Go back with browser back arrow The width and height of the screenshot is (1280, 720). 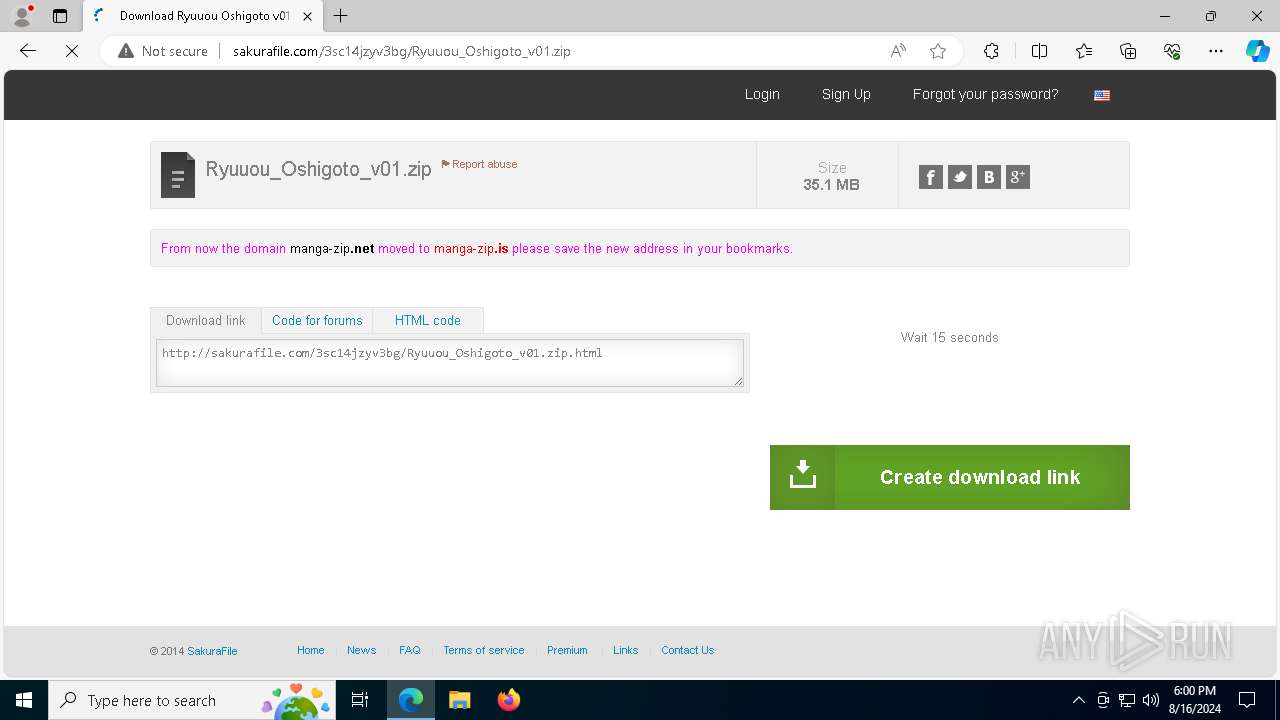click(28, 51)
